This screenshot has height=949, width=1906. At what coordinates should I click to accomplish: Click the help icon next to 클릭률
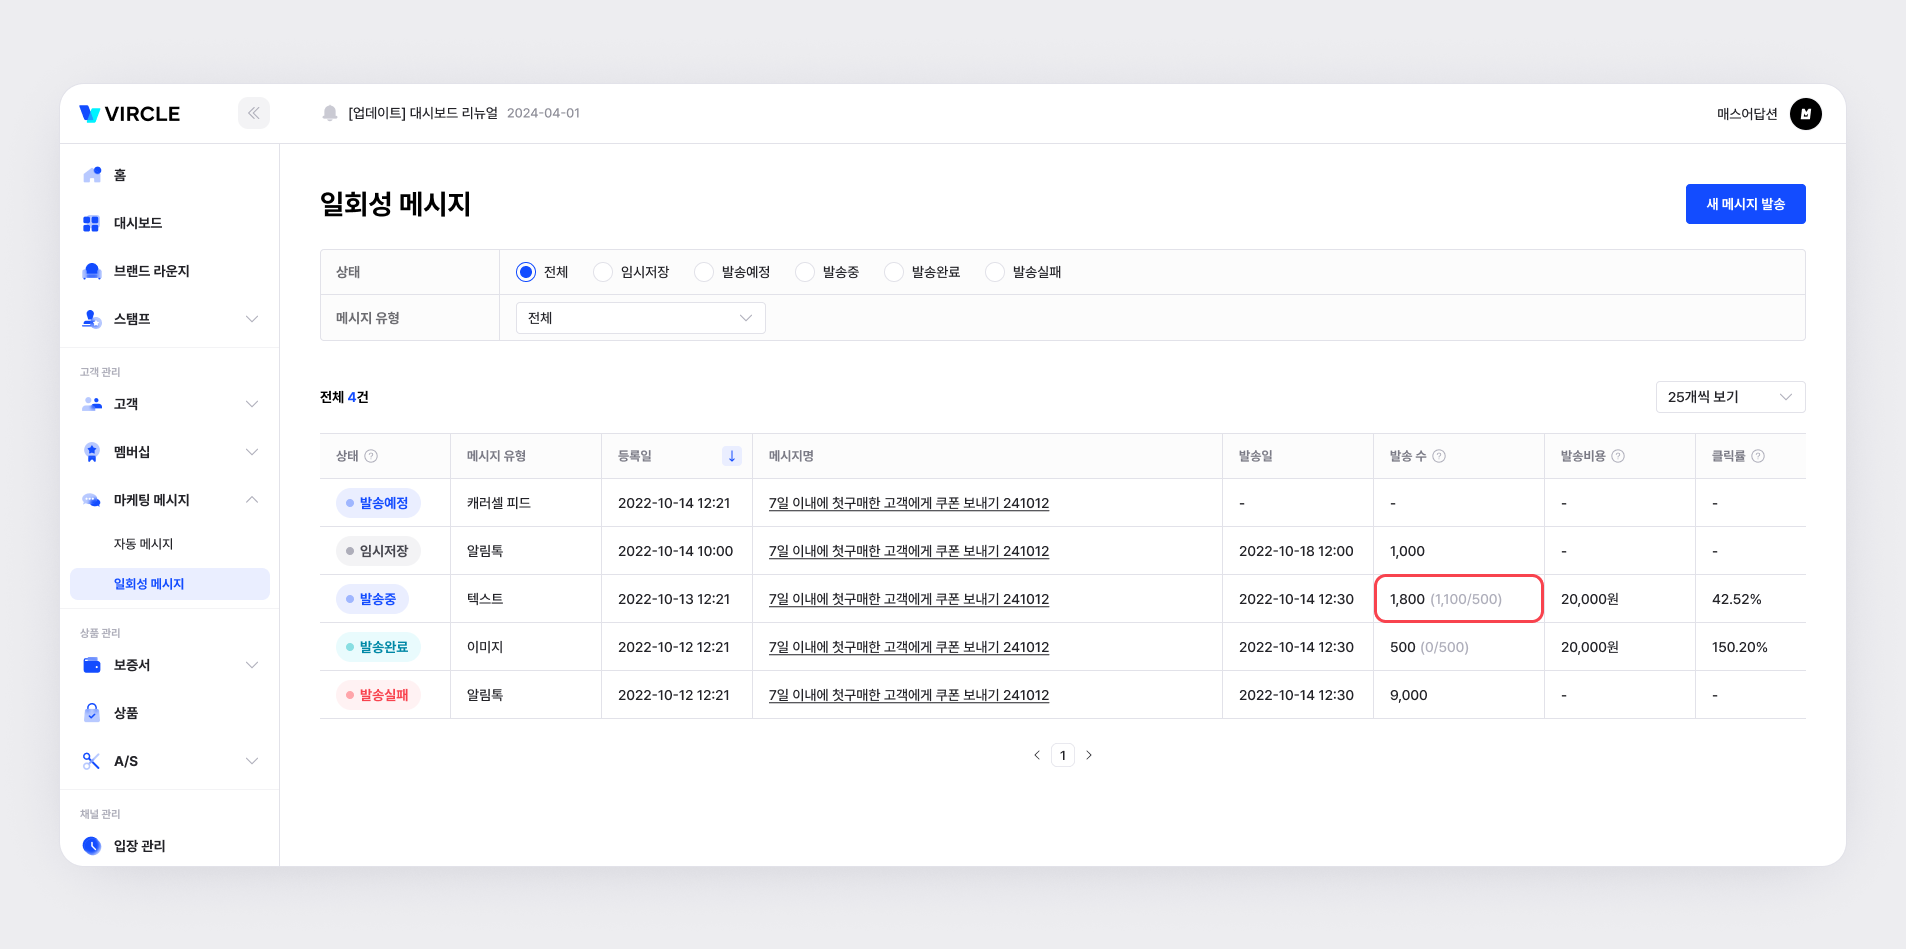point(1758,456)
